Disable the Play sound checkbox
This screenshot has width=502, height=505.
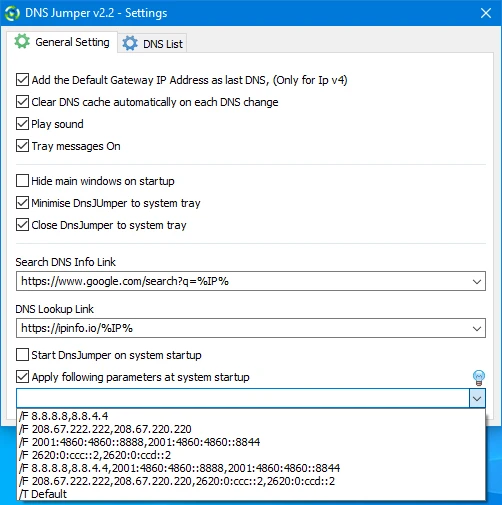coord(22,124)
